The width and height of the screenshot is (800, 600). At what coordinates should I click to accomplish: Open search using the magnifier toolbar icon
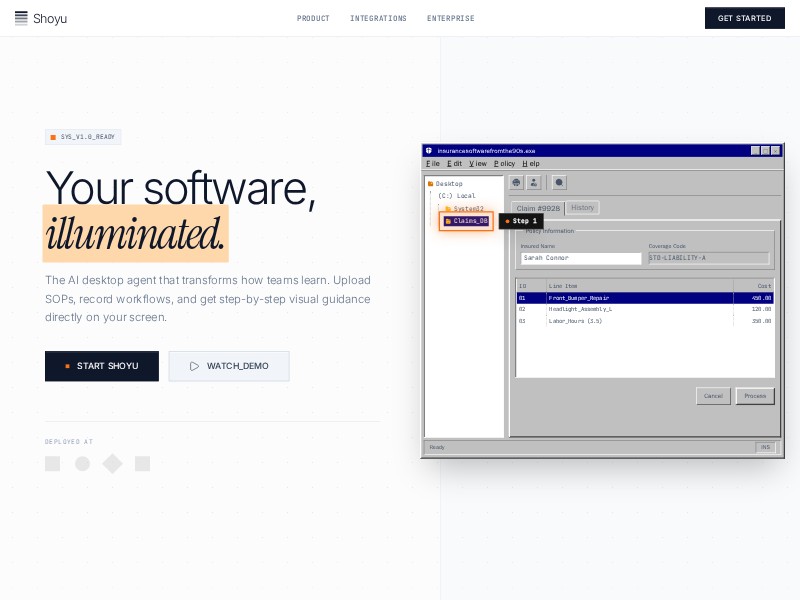[x=559, y=183]
